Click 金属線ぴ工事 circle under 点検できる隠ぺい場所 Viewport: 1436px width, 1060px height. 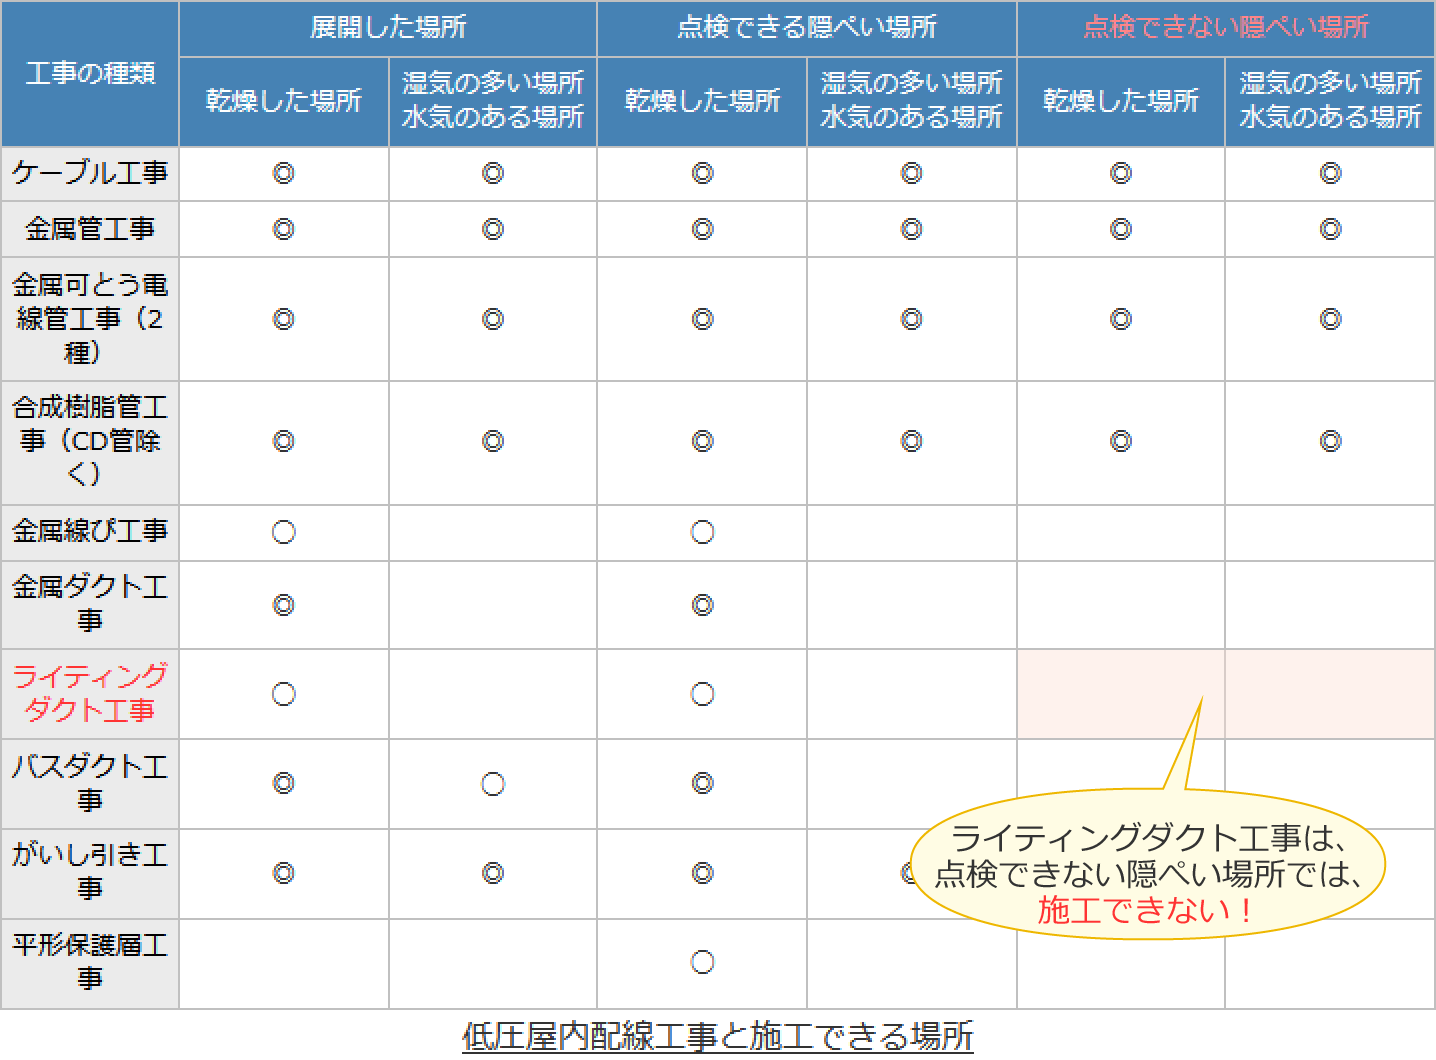702,532
